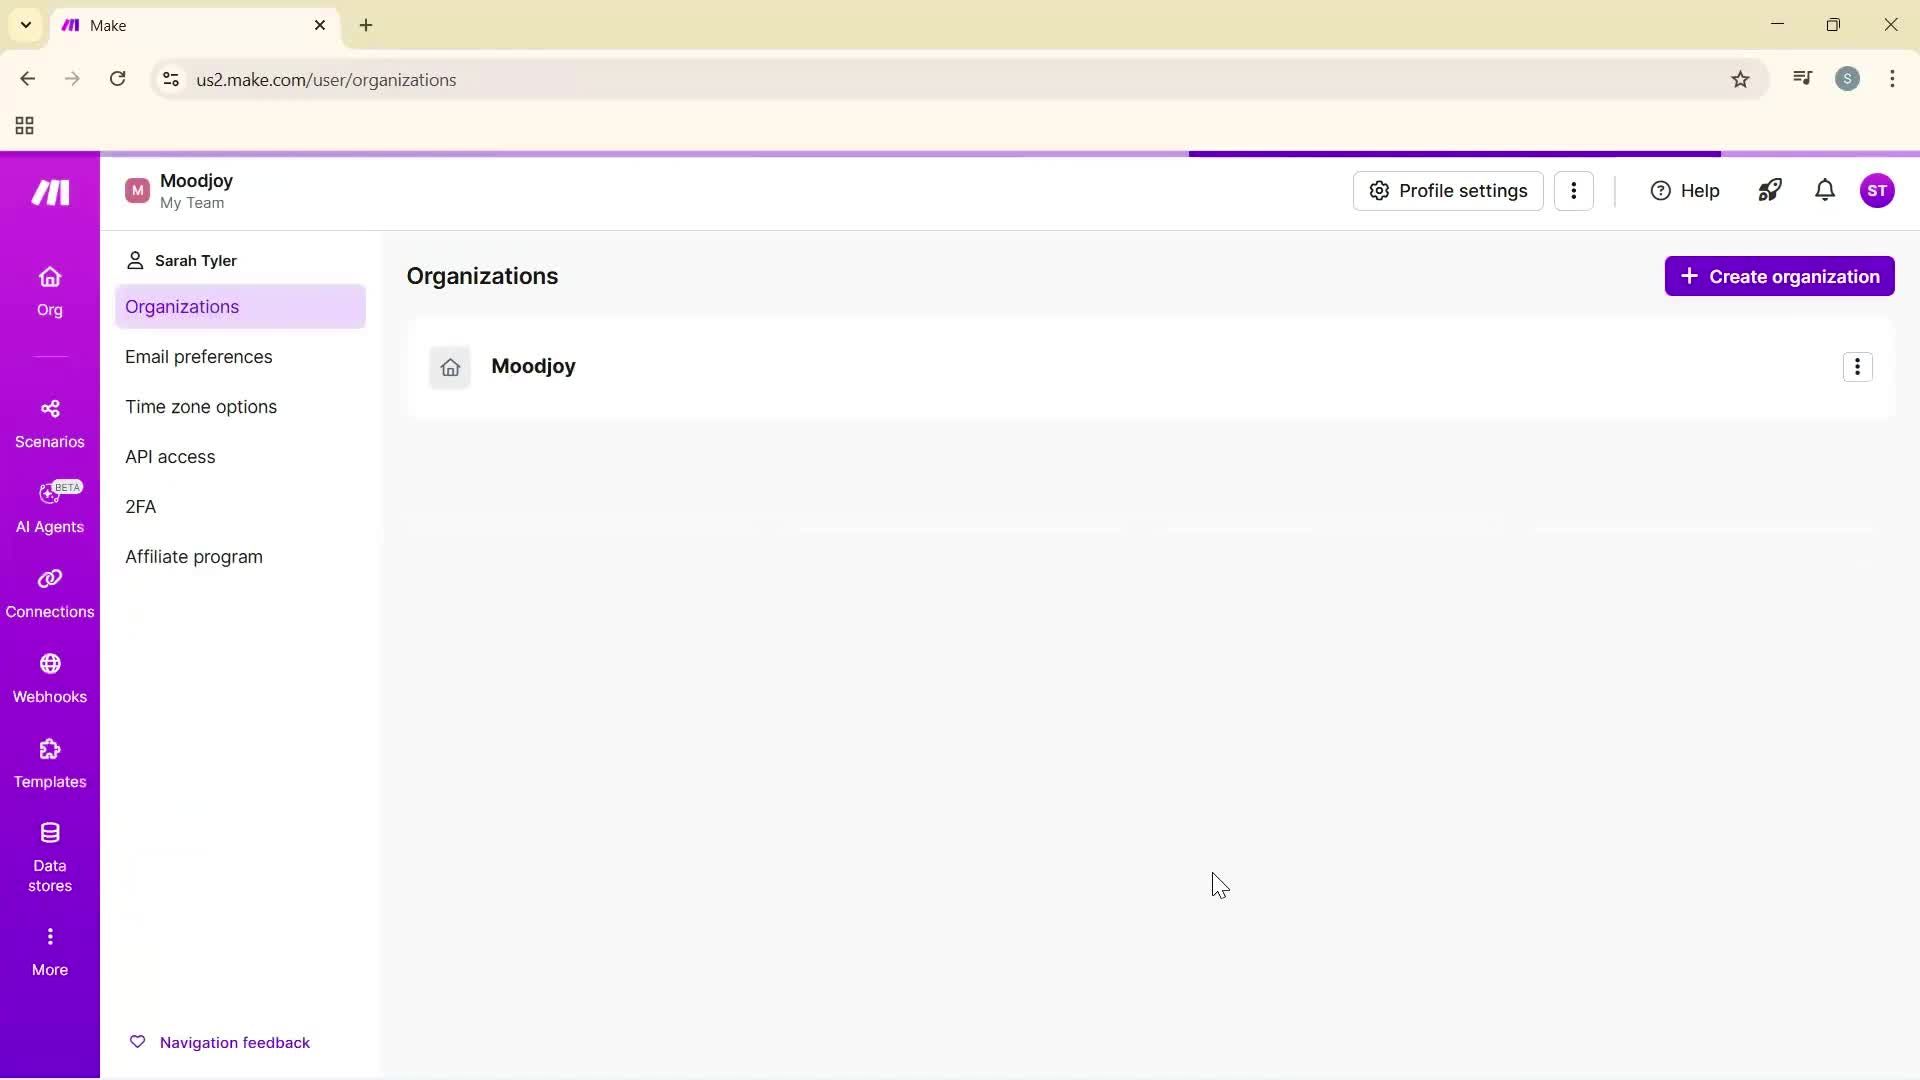Select the AI Agents sidebar icon
The image size is (1920, 1080).
(49, 507)
